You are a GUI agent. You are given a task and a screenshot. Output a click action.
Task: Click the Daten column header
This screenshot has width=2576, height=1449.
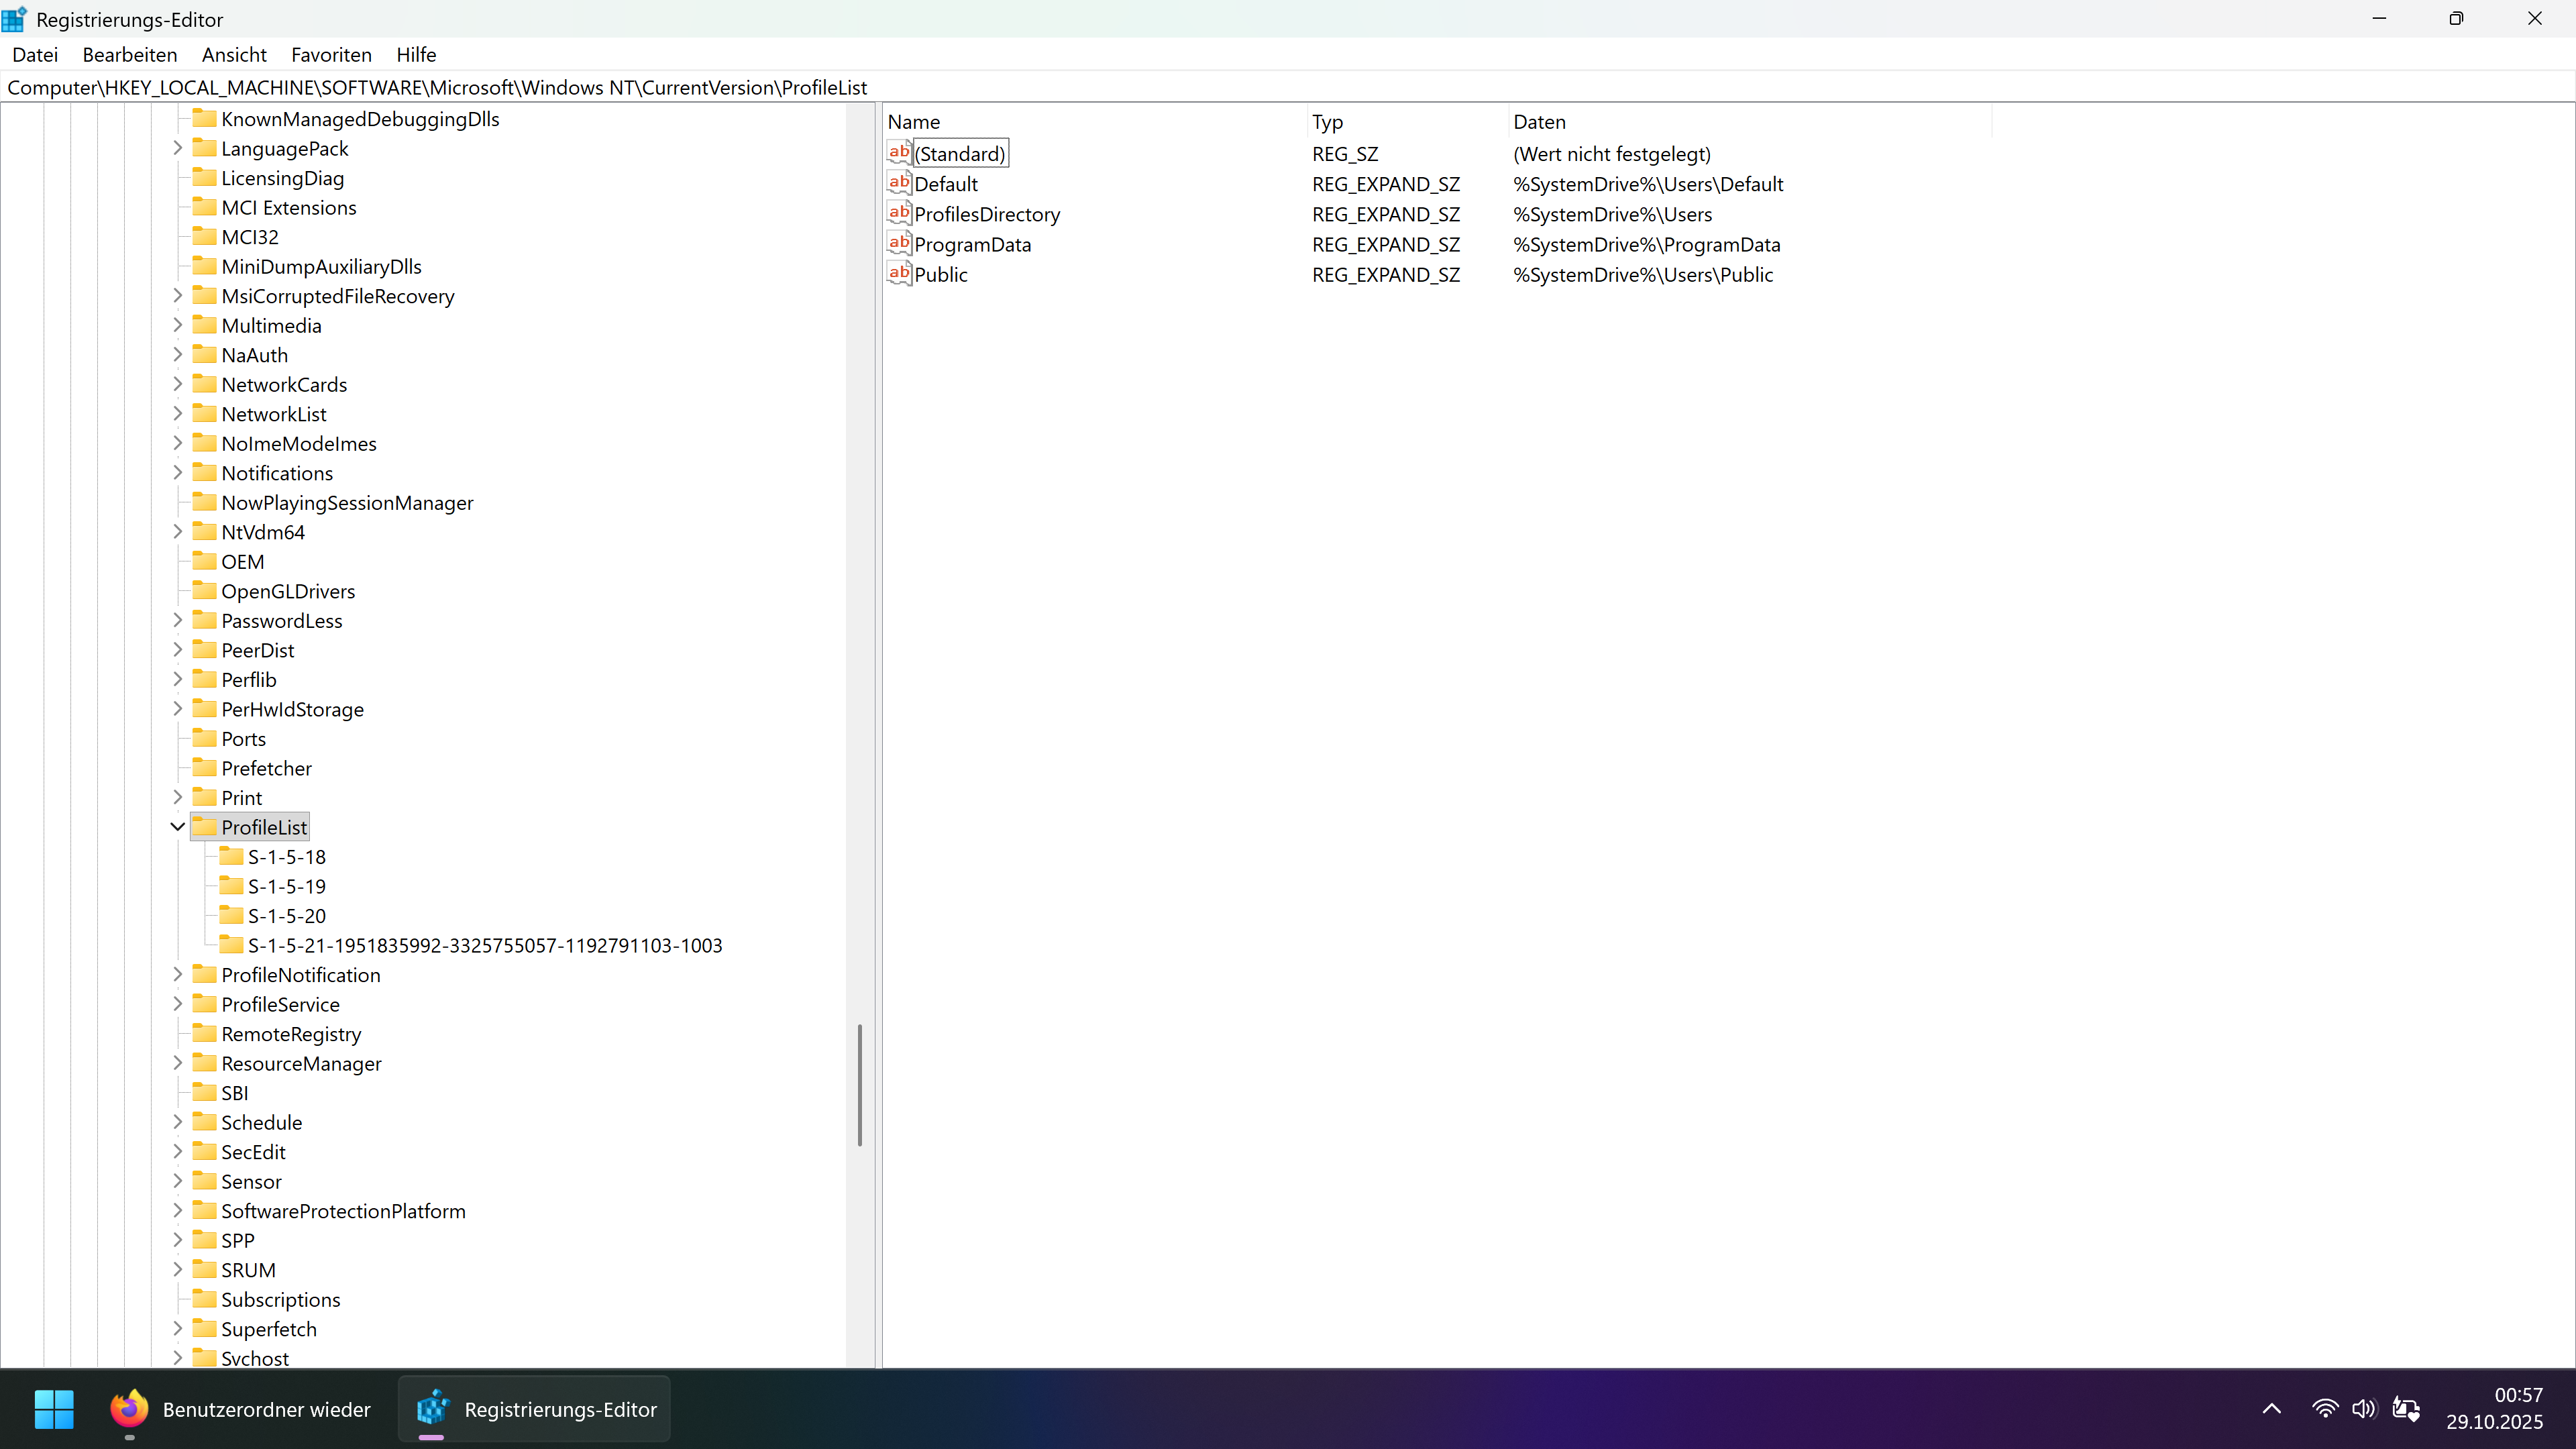[1539, 122]
